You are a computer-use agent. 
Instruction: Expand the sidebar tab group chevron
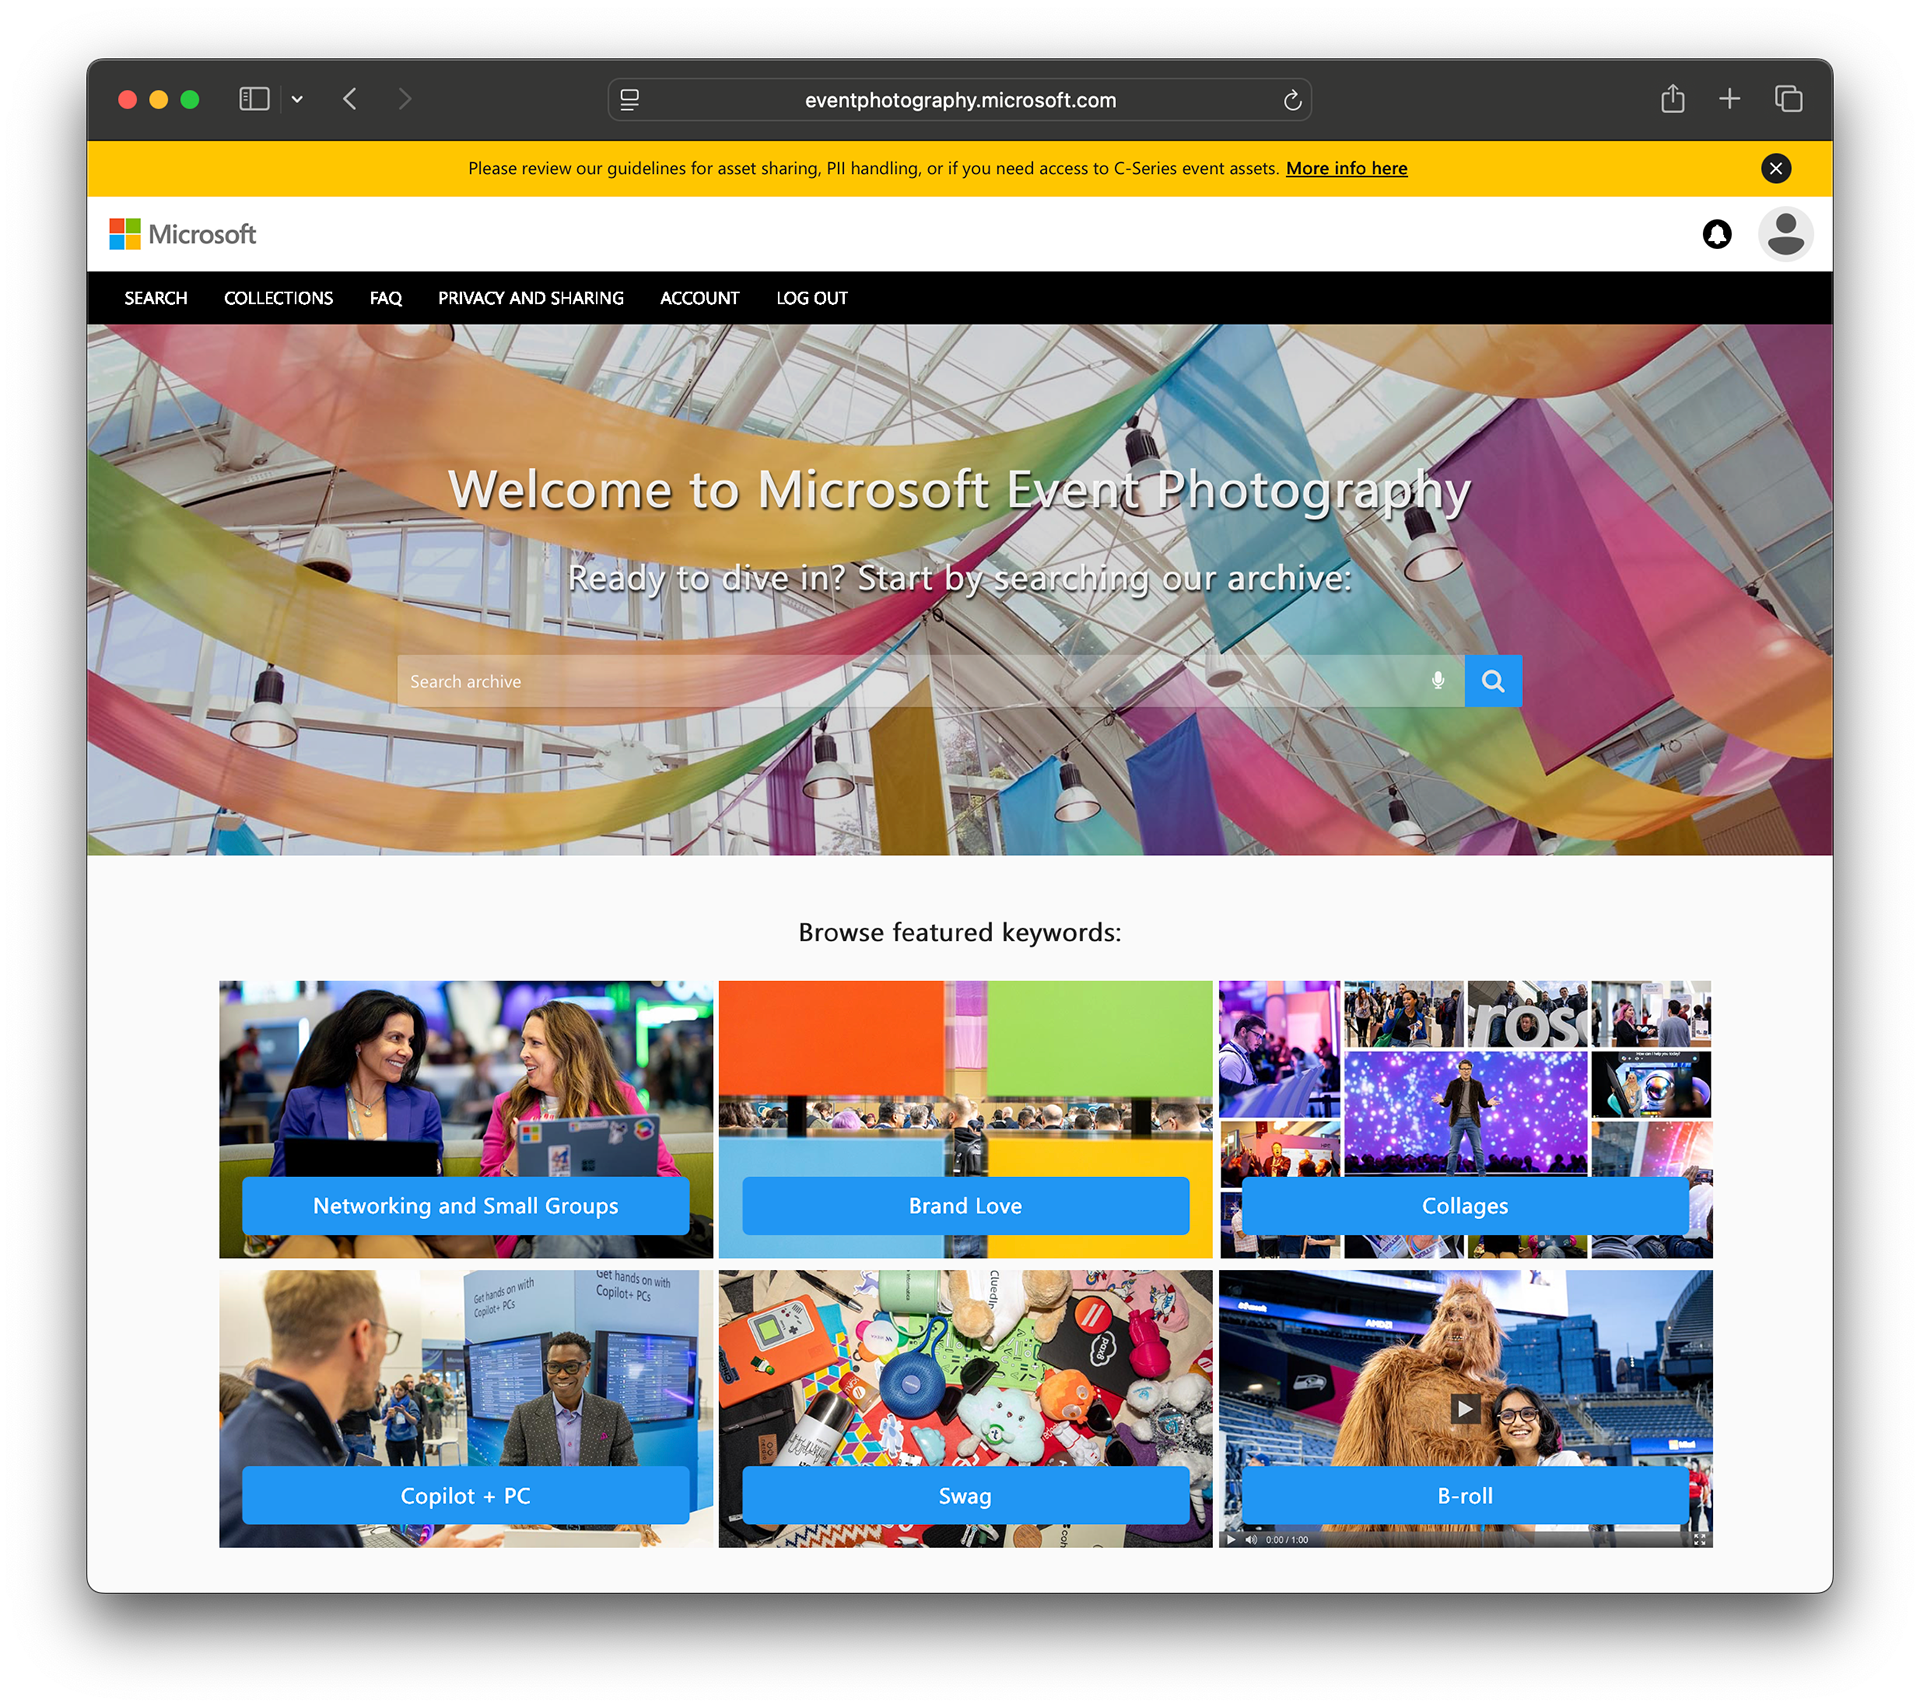coord(297,99)
